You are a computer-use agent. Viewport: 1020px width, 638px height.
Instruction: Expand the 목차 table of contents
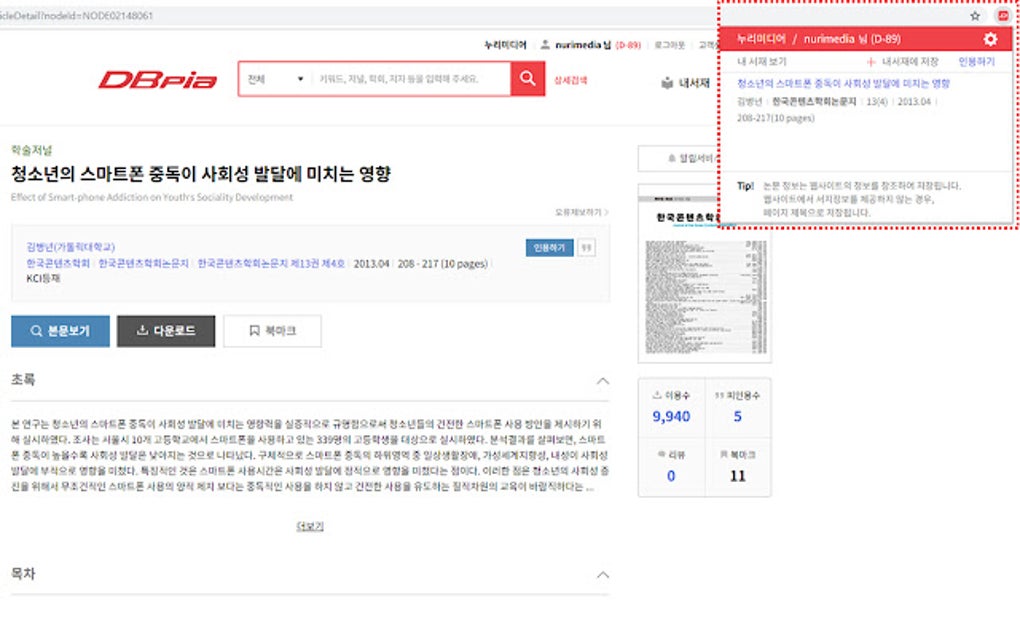(x=602, y=574)
